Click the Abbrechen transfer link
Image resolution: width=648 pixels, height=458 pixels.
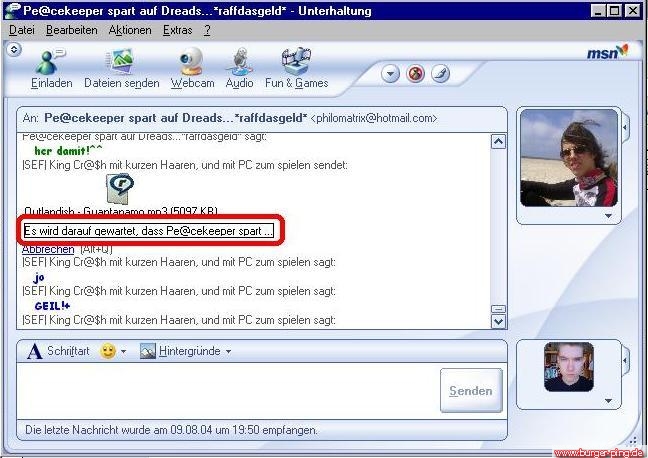(x=48, y=250)
